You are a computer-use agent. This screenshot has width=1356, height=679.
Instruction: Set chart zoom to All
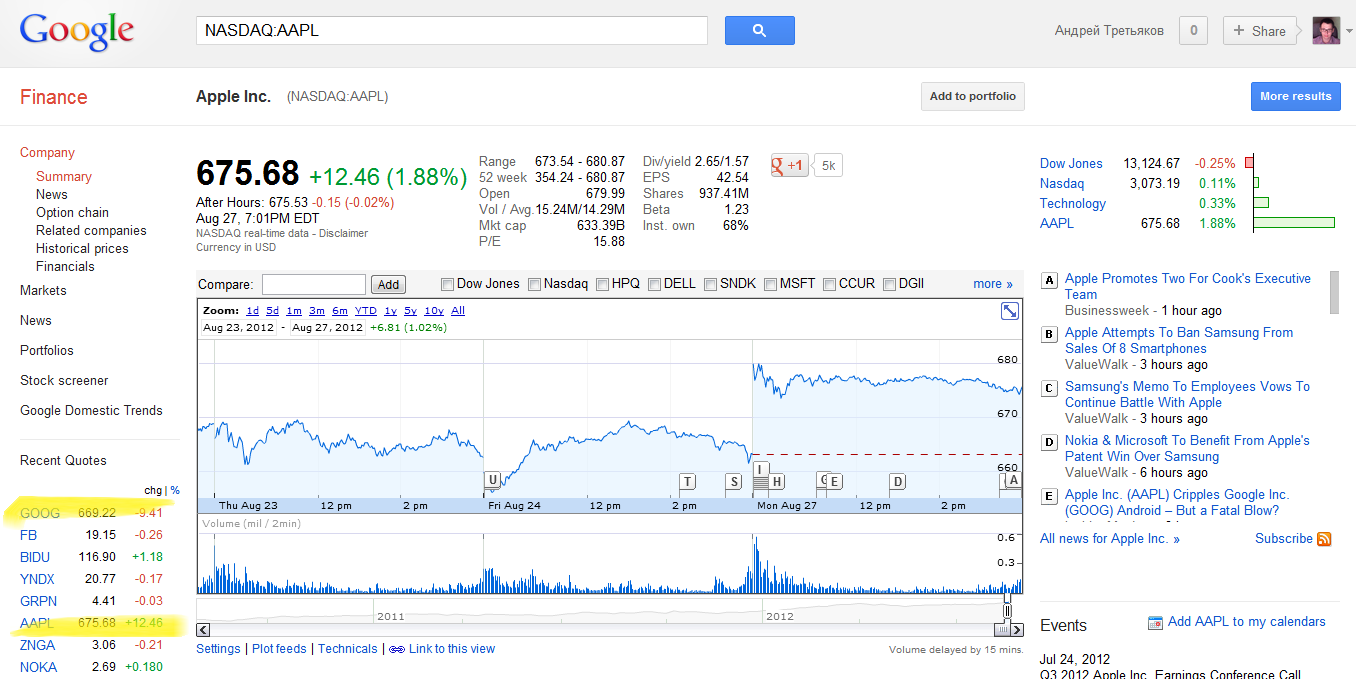tap(458, 311)
